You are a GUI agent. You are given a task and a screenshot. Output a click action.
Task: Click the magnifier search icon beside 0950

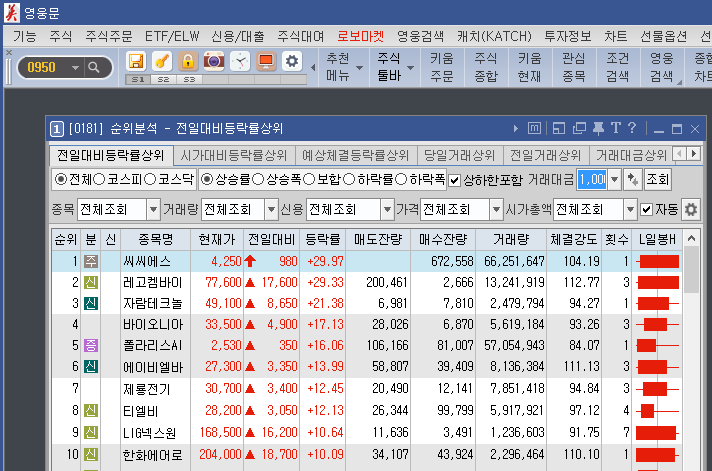94,68
